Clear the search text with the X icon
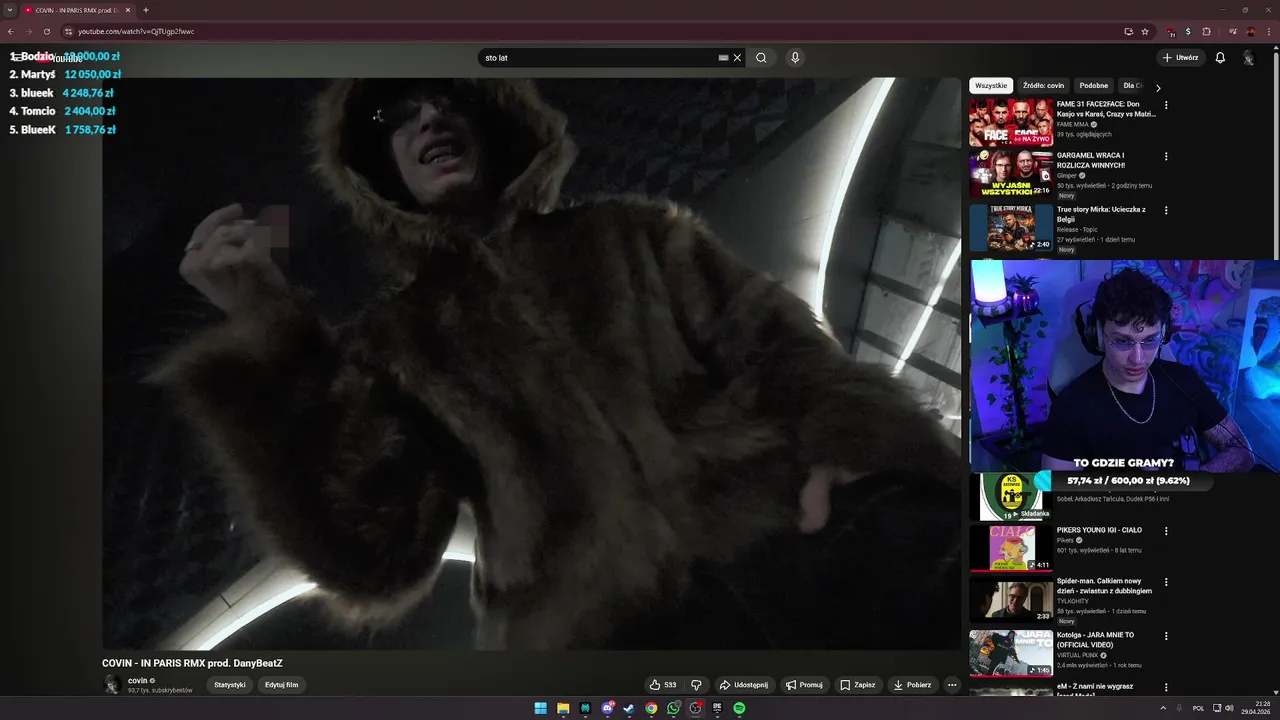The image size is (1280, 720). [x=737, y=58]
